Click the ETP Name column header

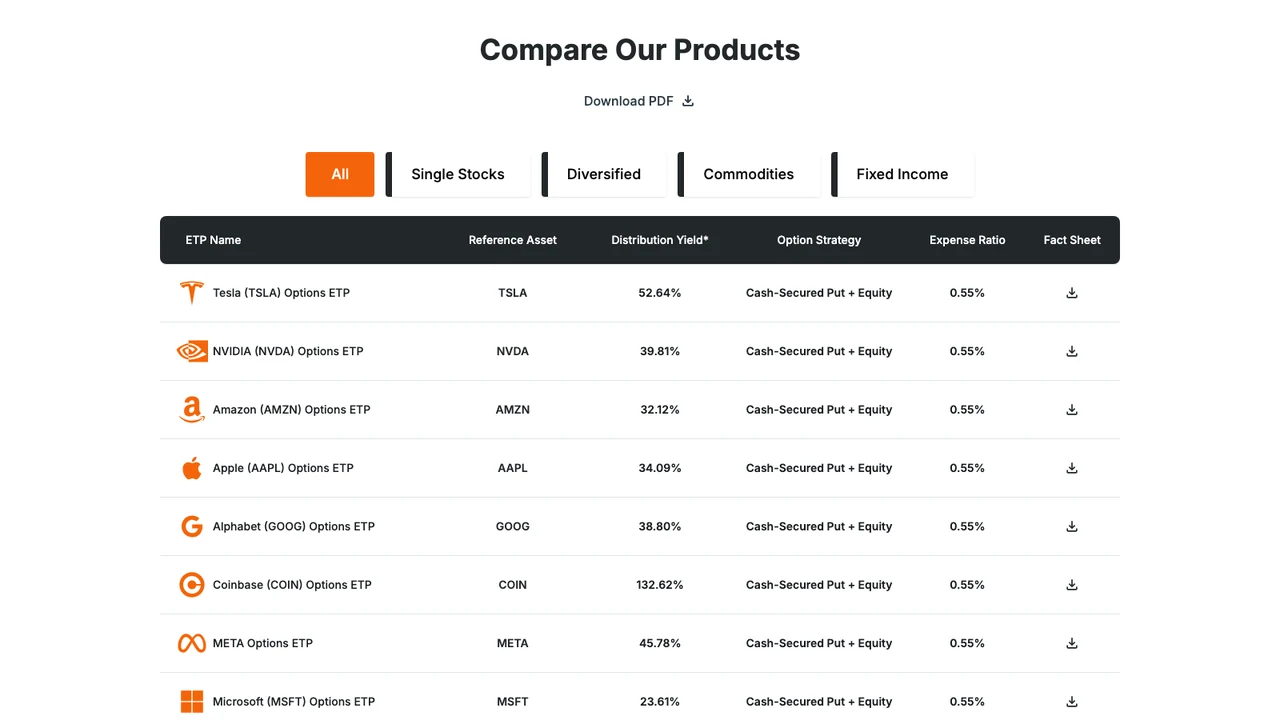tap(213, 240)
